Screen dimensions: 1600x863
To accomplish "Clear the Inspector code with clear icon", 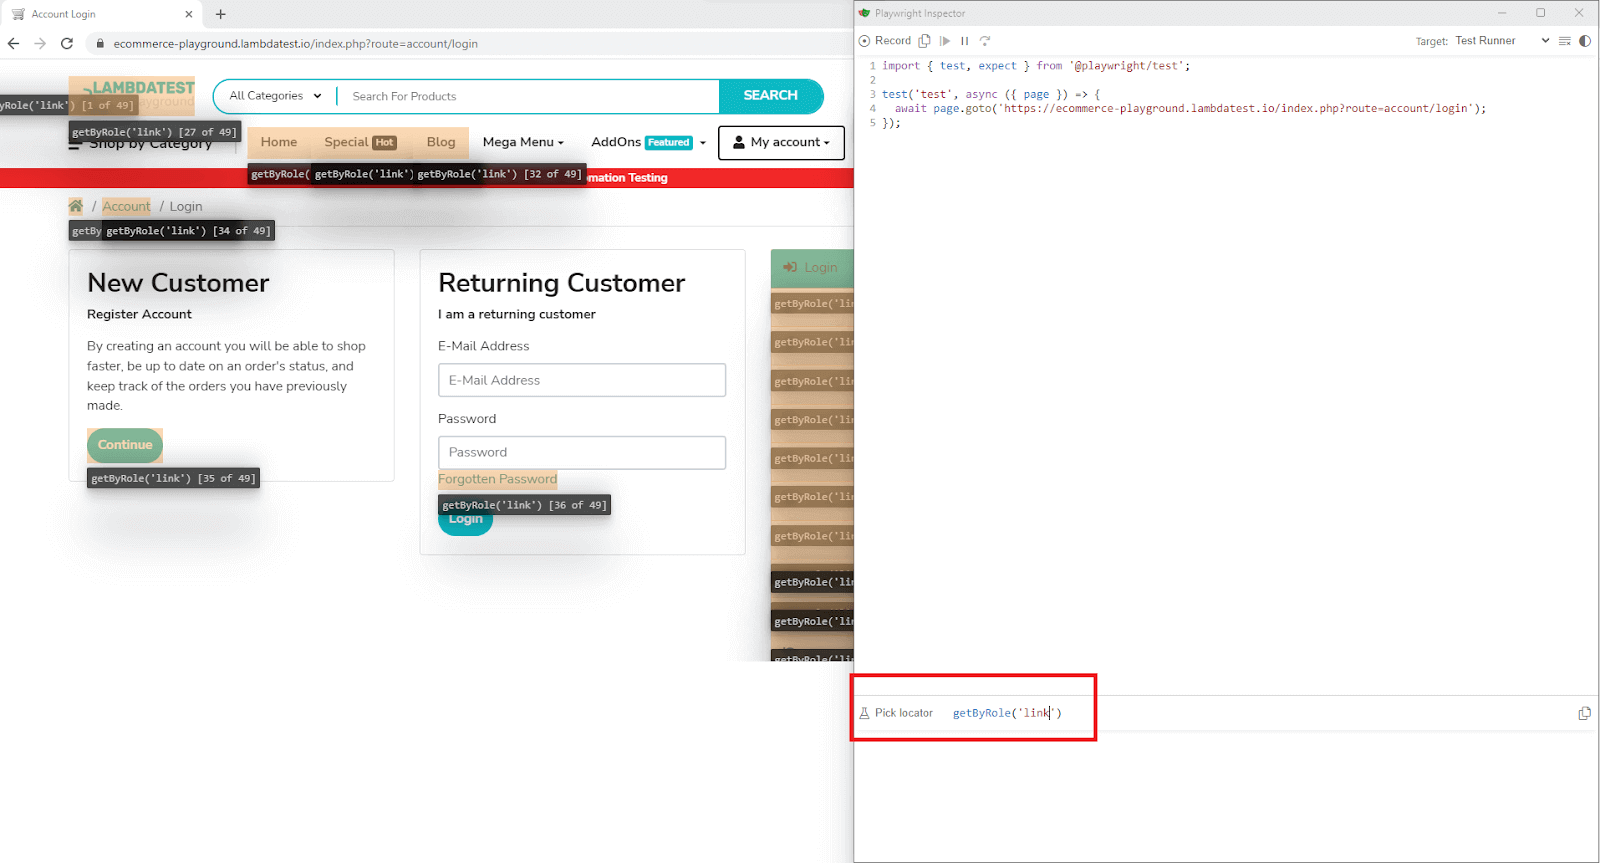I will (x=1565, y=41).
